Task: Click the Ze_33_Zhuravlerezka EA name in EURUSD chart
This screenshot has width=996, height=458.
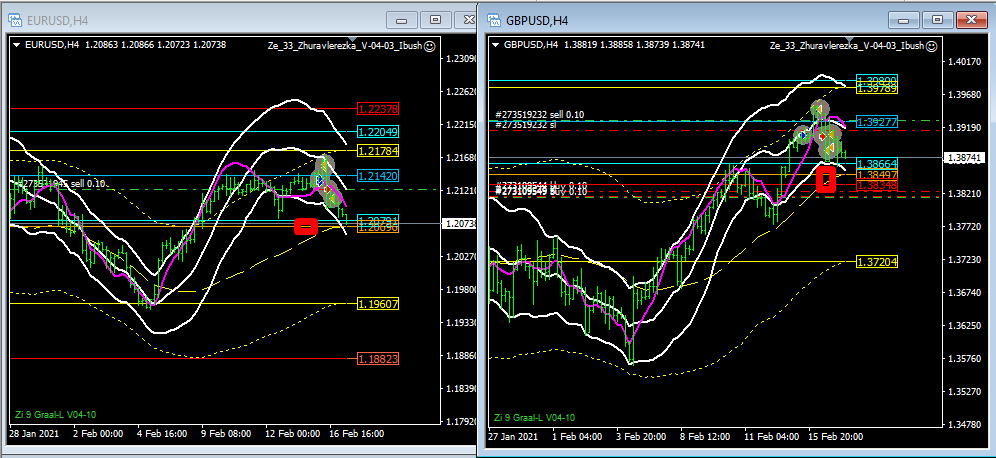Action: 344,46
